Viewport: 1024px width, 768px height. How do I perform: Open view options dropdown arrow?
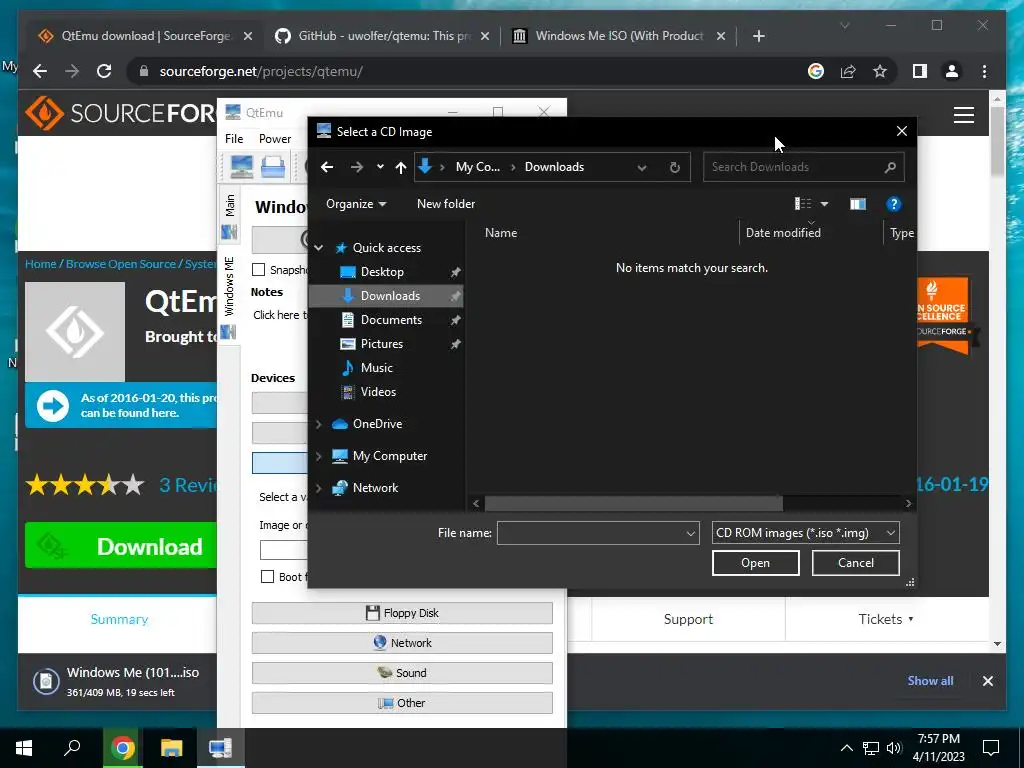[x=825, y=204]
